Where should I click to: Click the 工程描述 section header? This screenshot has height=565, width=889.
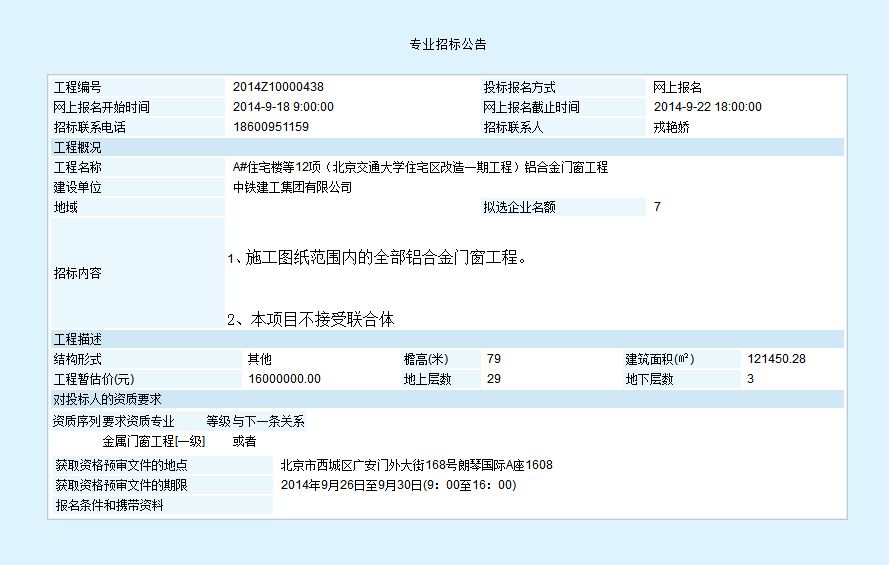tap(77, 339)
